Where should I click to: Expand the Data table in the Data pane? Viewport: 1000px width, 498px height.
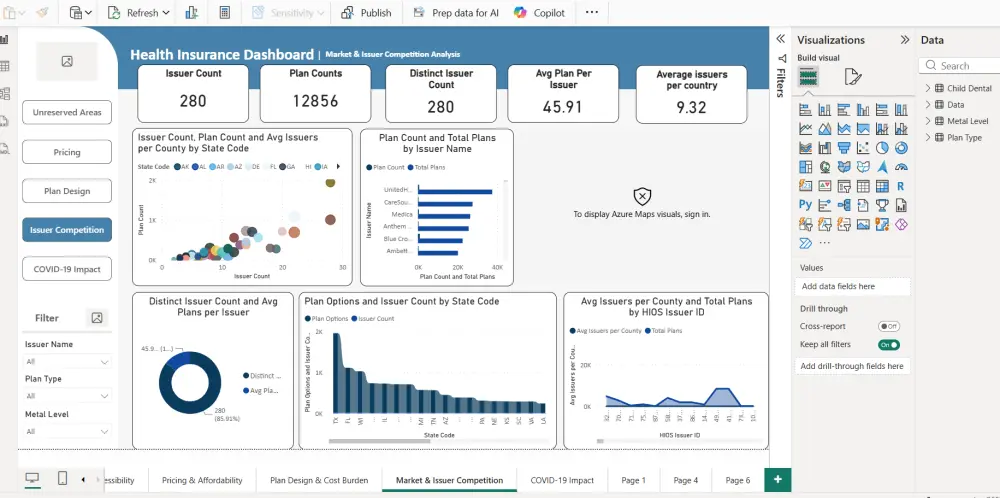coord(928,105)
